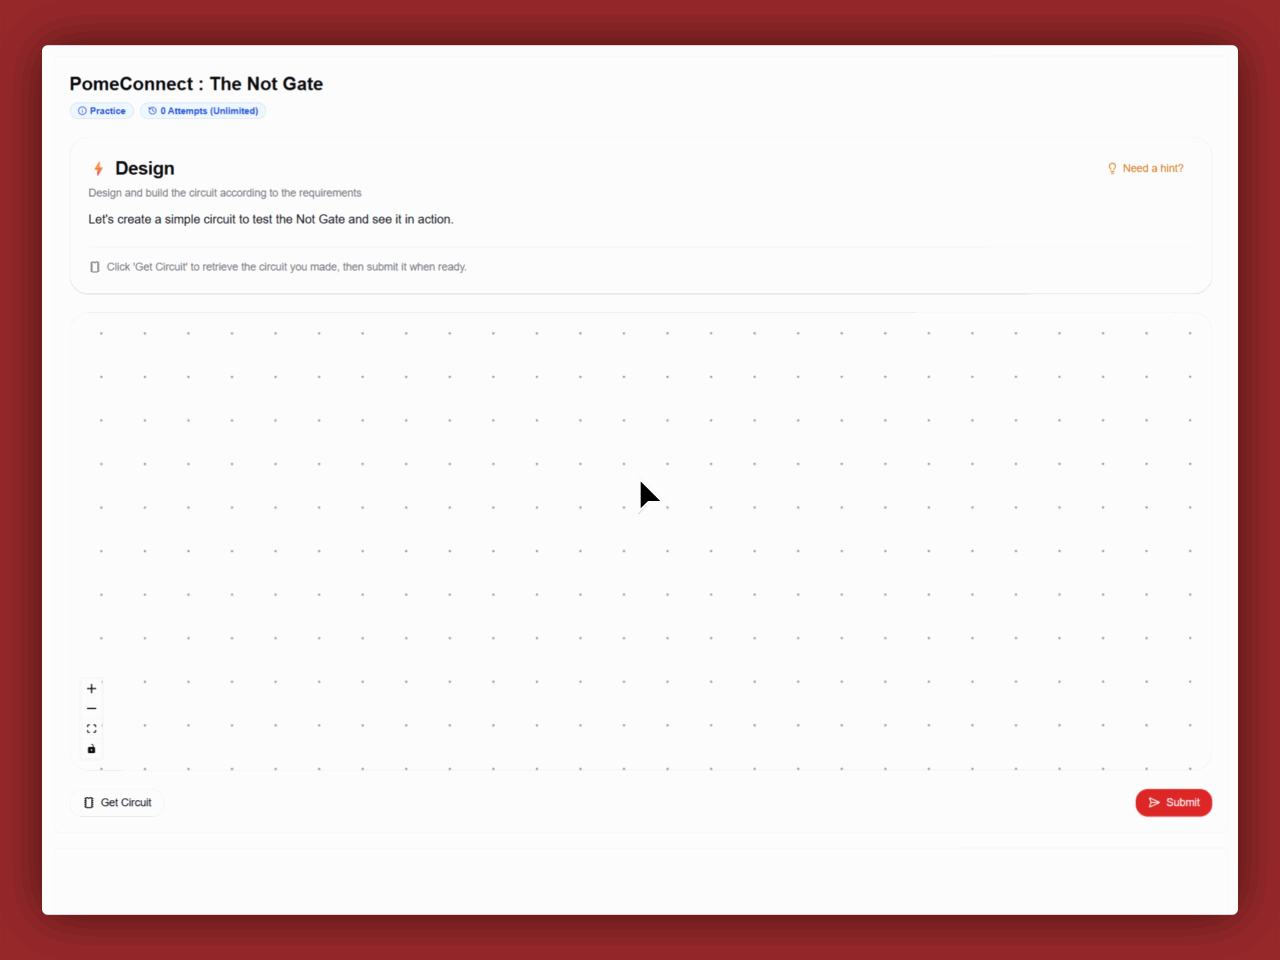Click the lightbulb icon next to Need a hint
The height and width of the screenshot is (960, 1280).
[x=1112, y=168]
